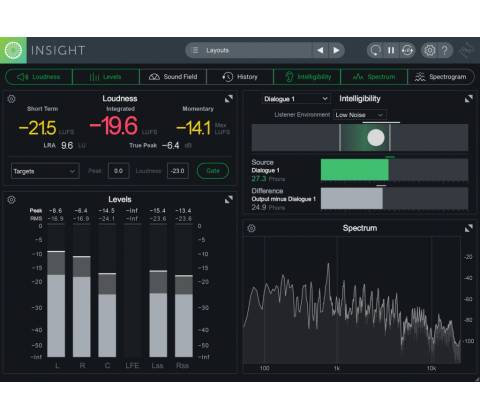Click the -15.4 peak value for Lss
The width and height of the screenshot is (480, 420).
click(157, 211)
